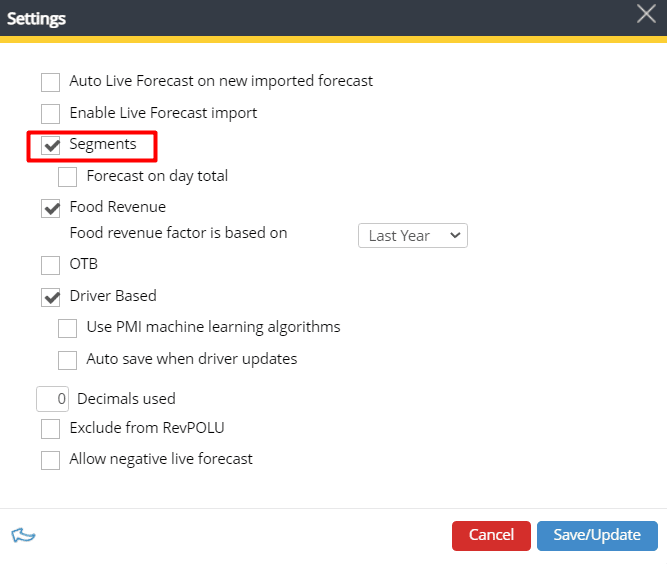Click the Decimals used label text
Screen dimensions: 667x564
tap(126, 399)
